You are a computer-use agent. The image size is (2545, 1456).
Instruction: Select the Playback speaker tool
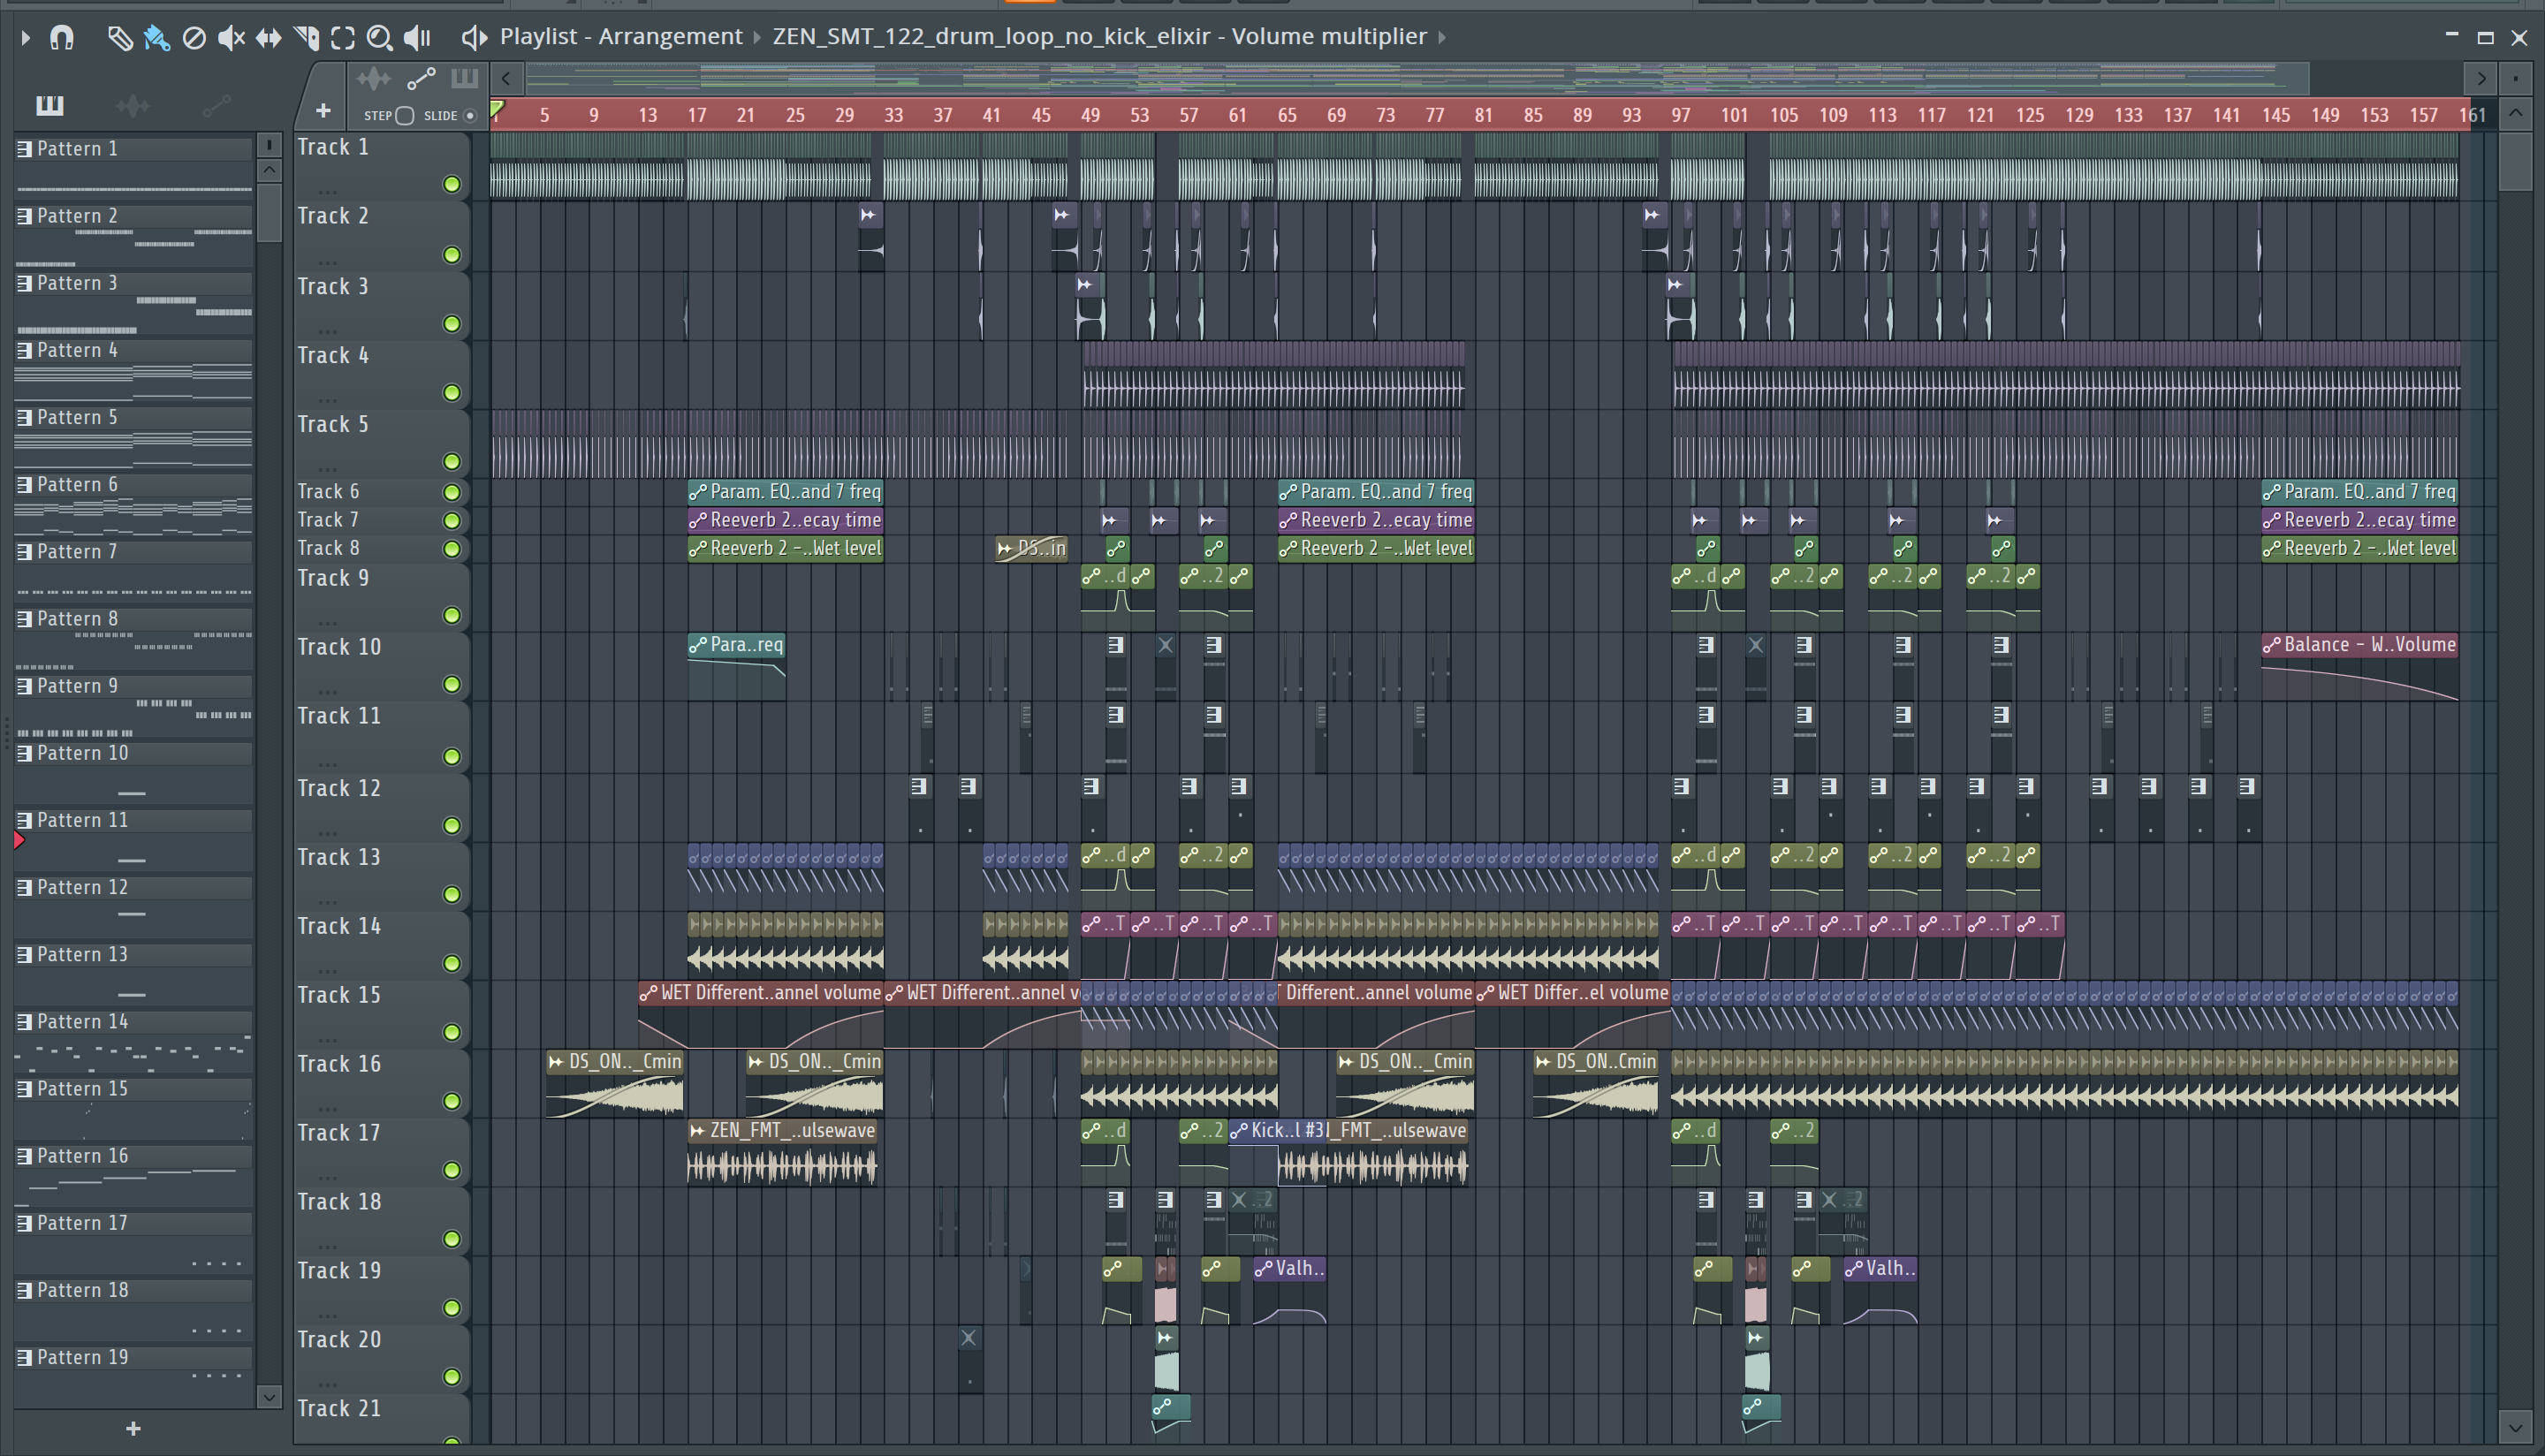tap(417, 38)
